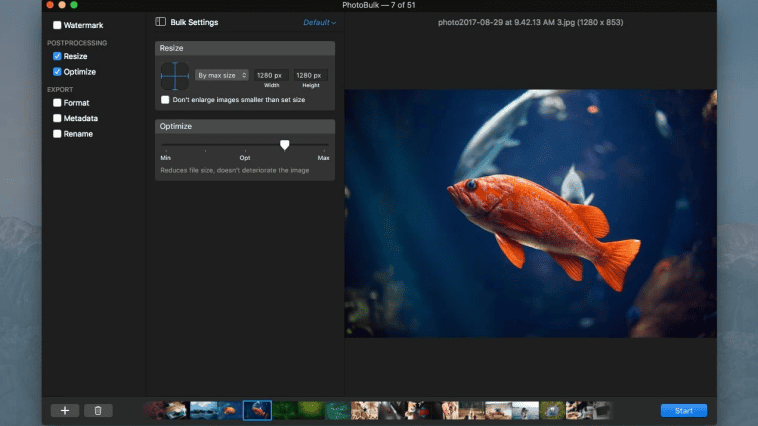
Task: Click the Width input field
Action: (x=269, y=75)
